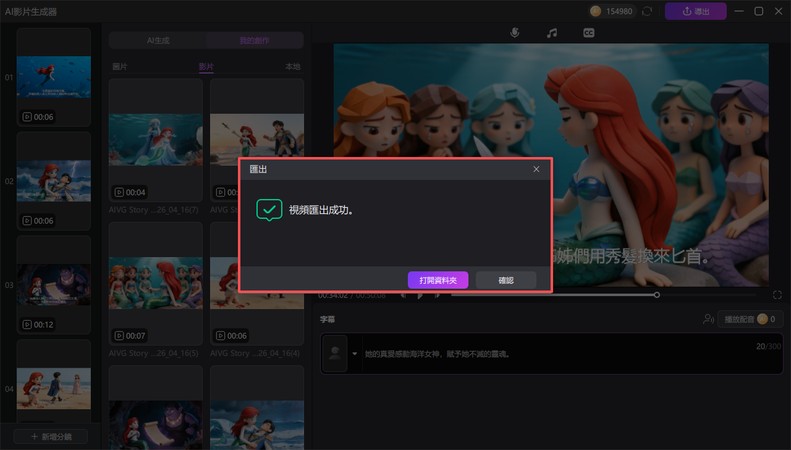Open the voiceover microphone icon
Viewport: 791px width, 450px height.
coord(515,33)
